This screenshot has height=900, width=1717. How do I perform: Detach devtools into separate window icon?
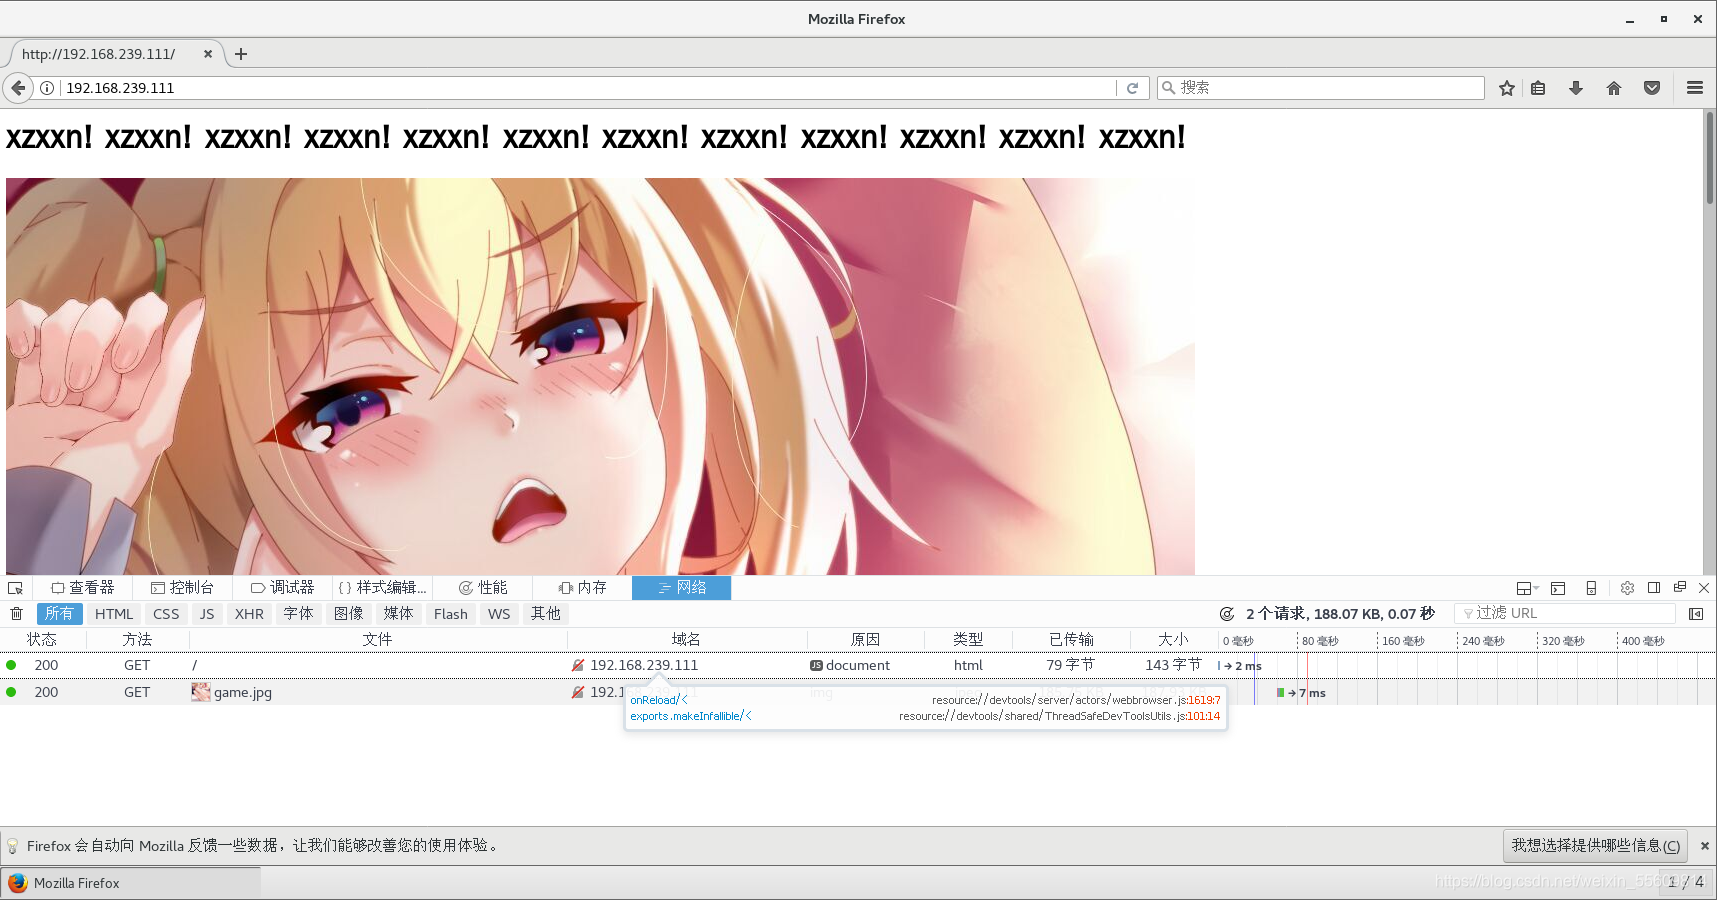point(1680,588)
